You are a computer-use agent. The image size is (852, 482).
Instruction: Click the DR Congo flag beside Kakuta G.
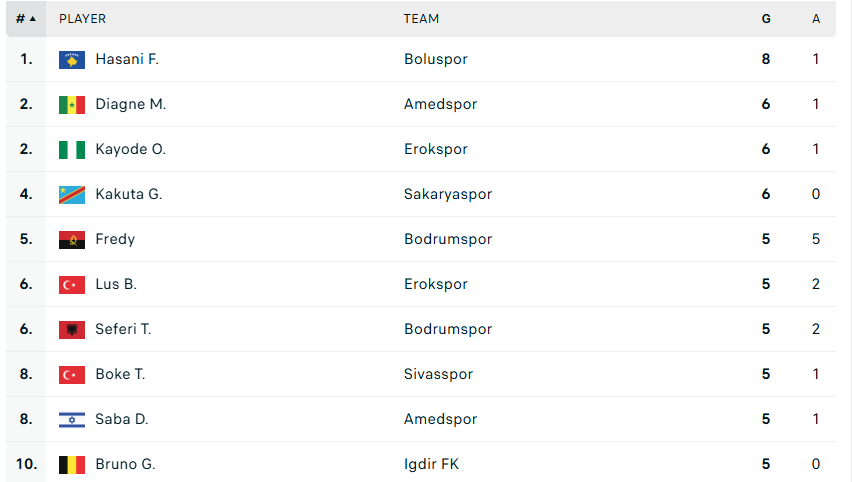pyautogui.click(x=72, y=194)
